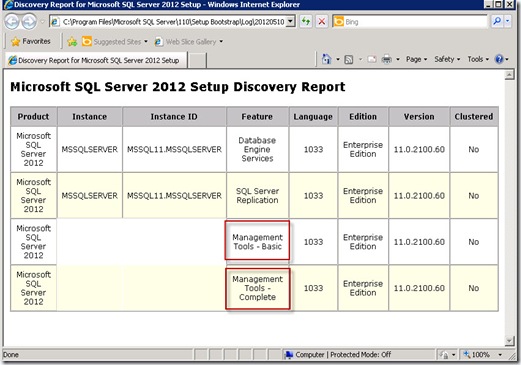Click the browser Forward arrow button

29,22
